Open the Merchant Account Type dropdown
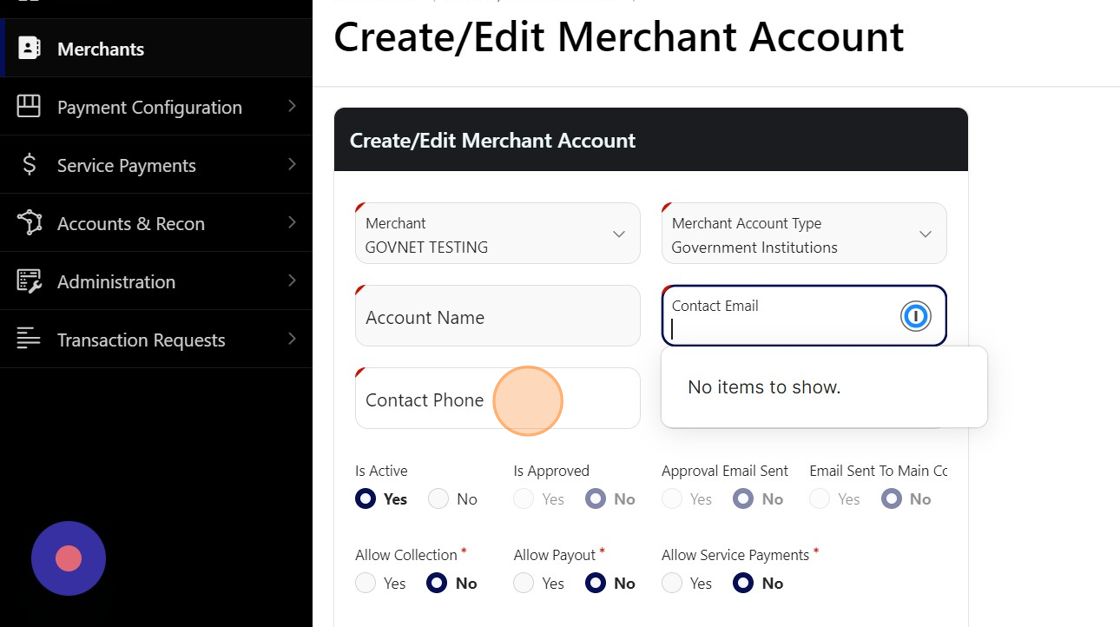This screenshot has height=627, width=1120. point(803,234)
